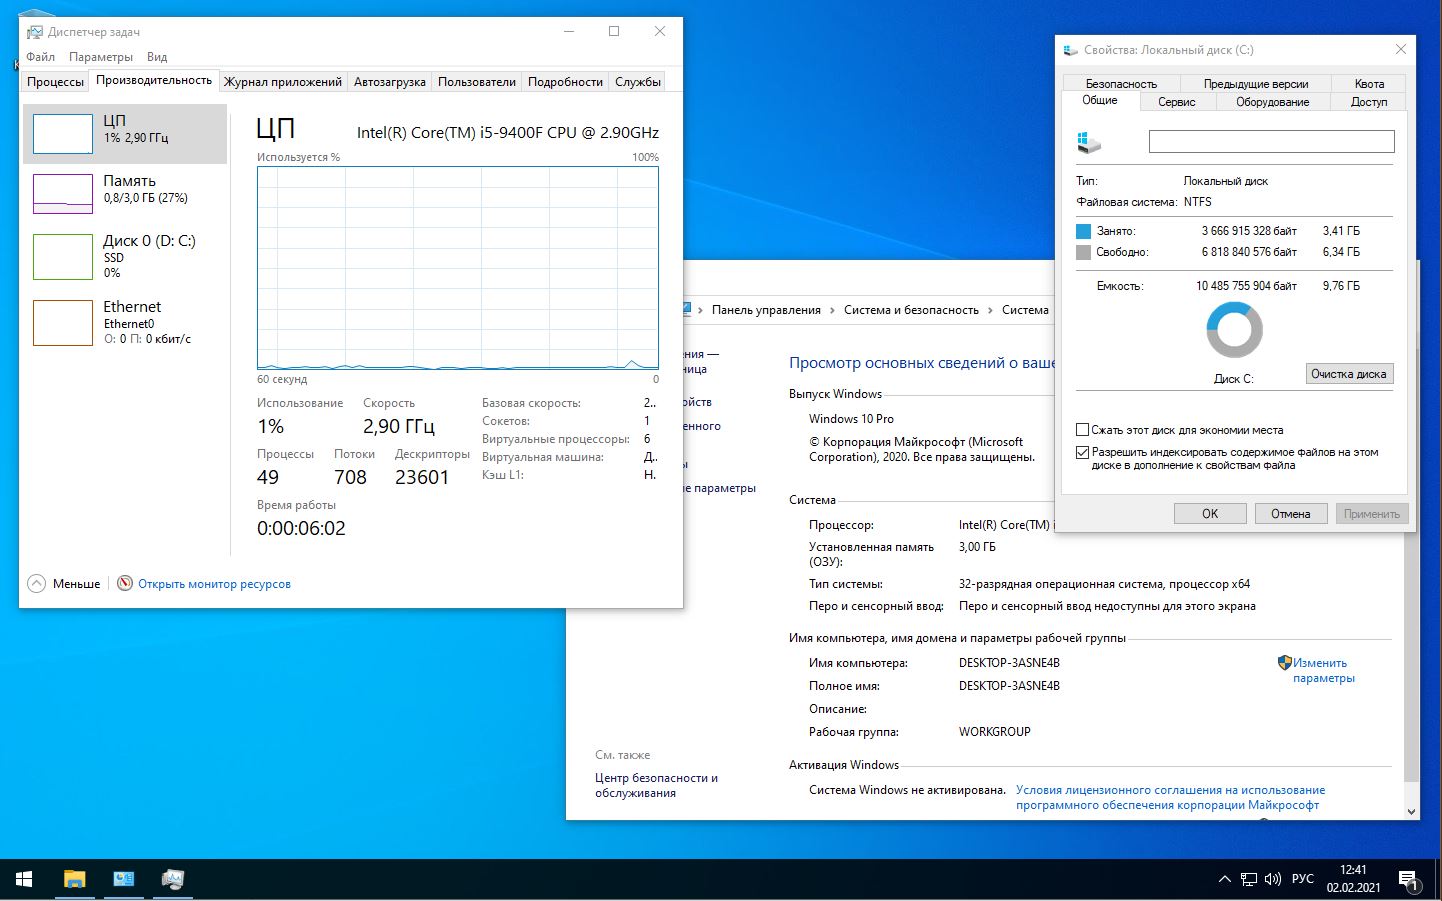
Task: Expand breadcrumb arrow after Система и безопасность
Action: tap(990, 310)
